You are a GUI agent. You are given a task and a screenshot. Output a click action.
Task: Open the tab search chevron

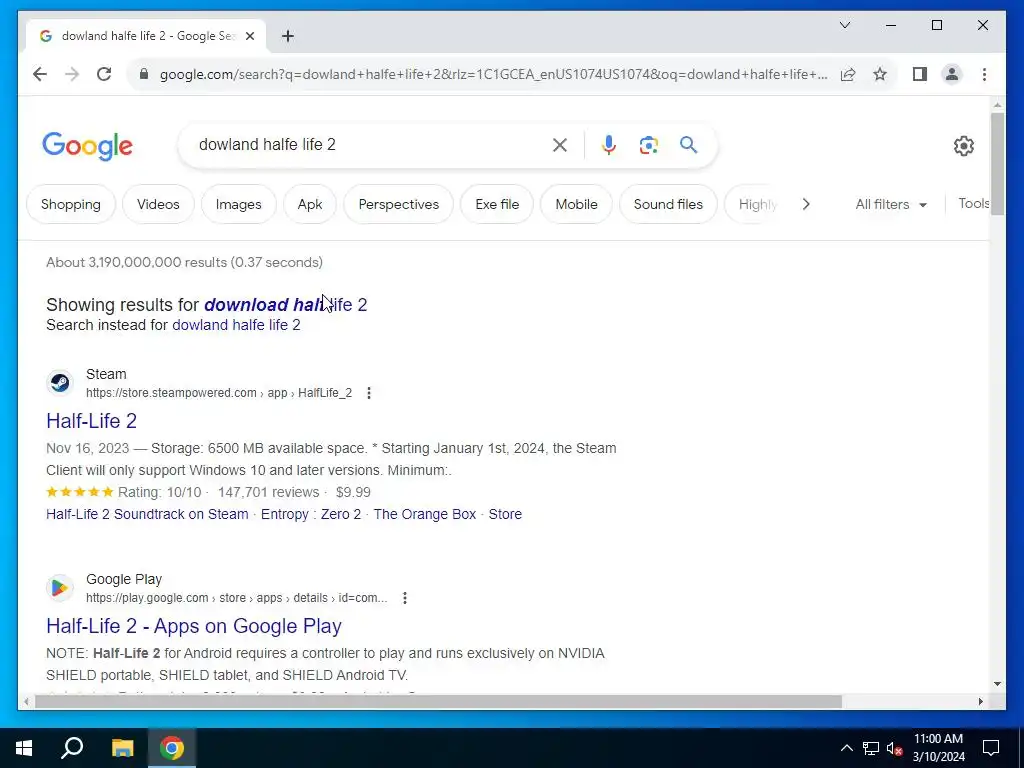[x=845, y=25]
